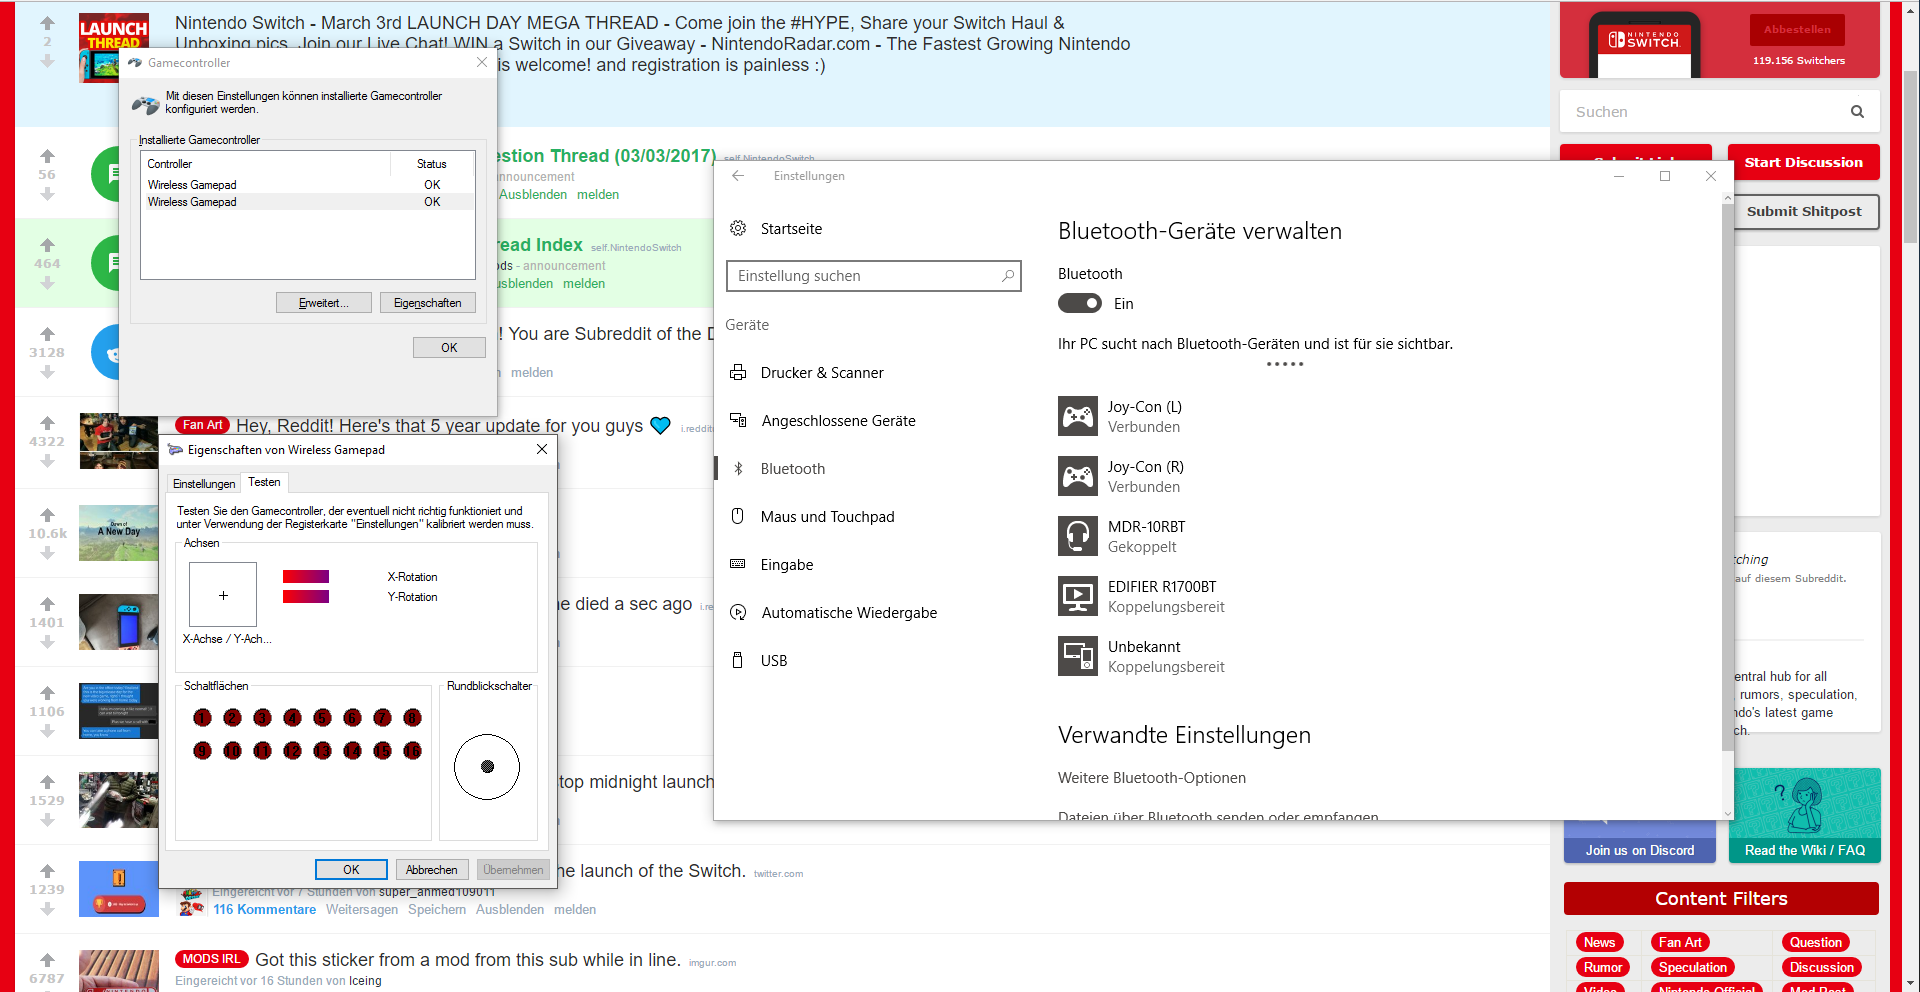This screenshot has height=992, width=1920.
Task: Open Drucker & Scanner settings
Action: (821, 373)
